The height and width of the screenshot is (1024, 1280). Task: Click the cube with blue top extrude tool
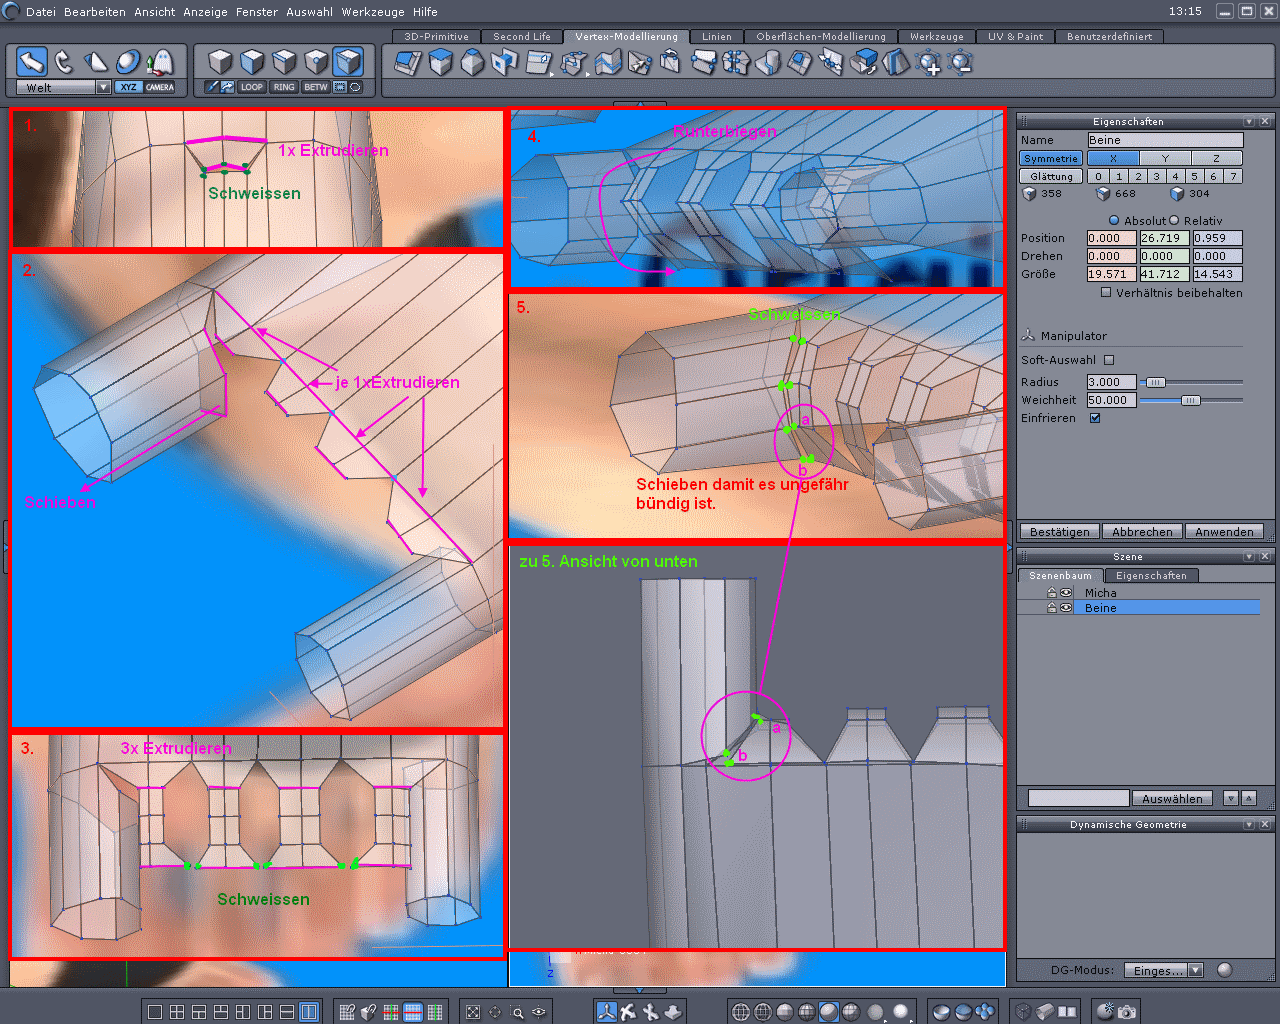click(x=441, y=63)
